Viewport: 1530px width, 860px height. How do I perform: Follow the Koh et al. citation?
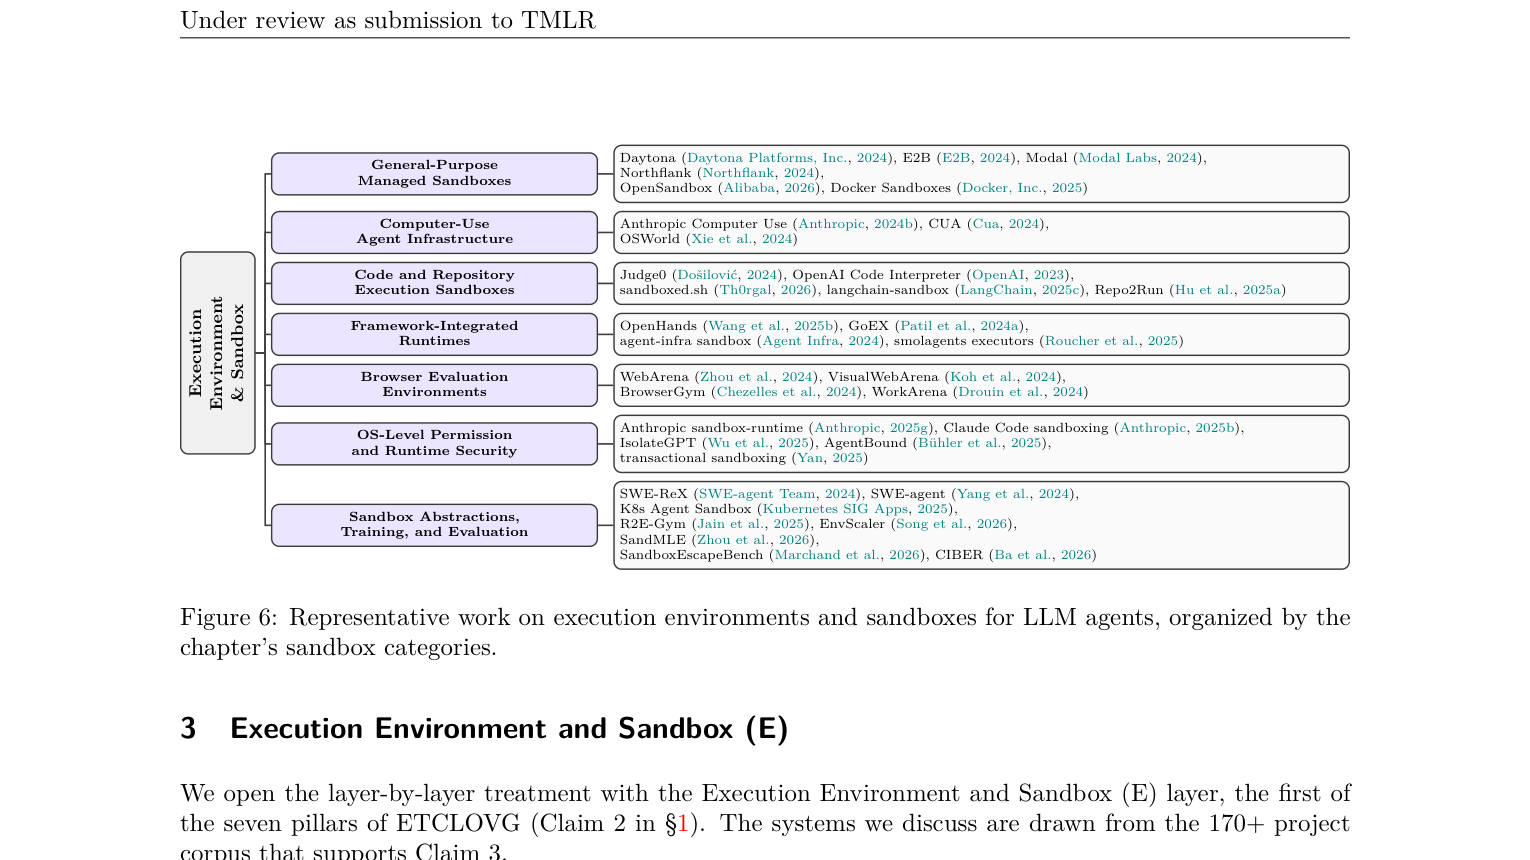[1004, 377]
